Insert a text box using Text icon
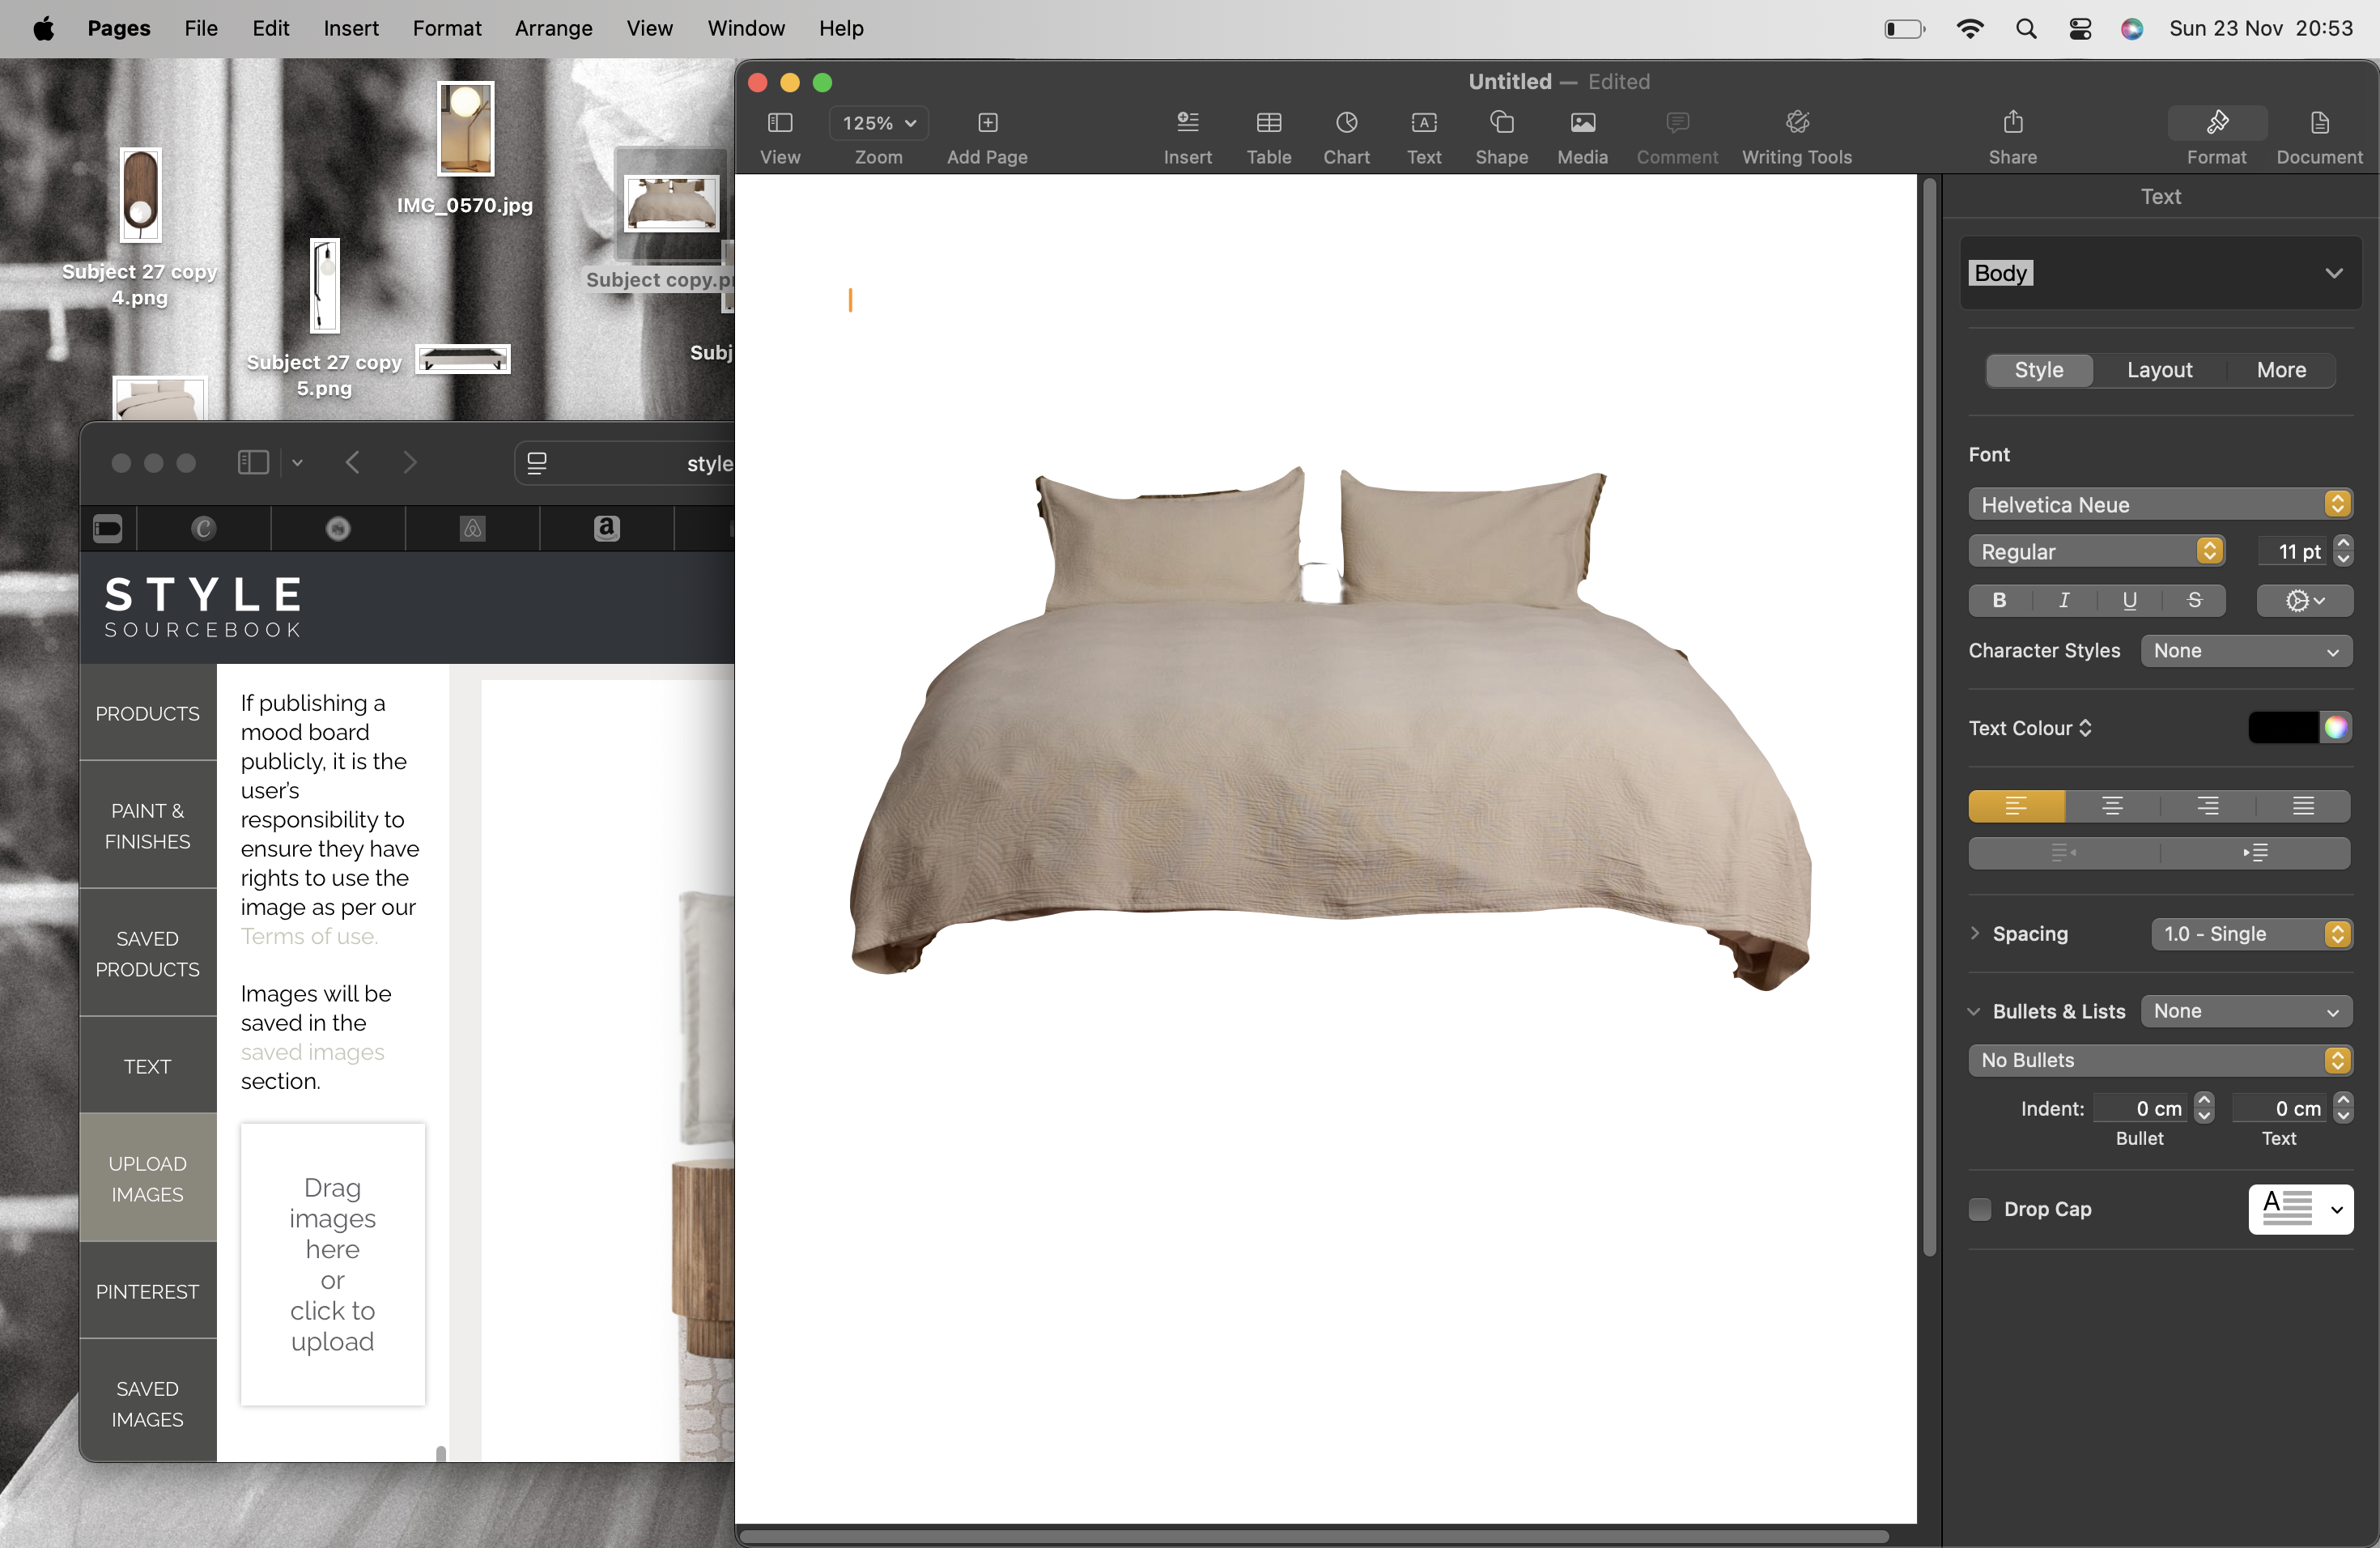This screenshot has width=2380, height=1548. point(1423,124)
